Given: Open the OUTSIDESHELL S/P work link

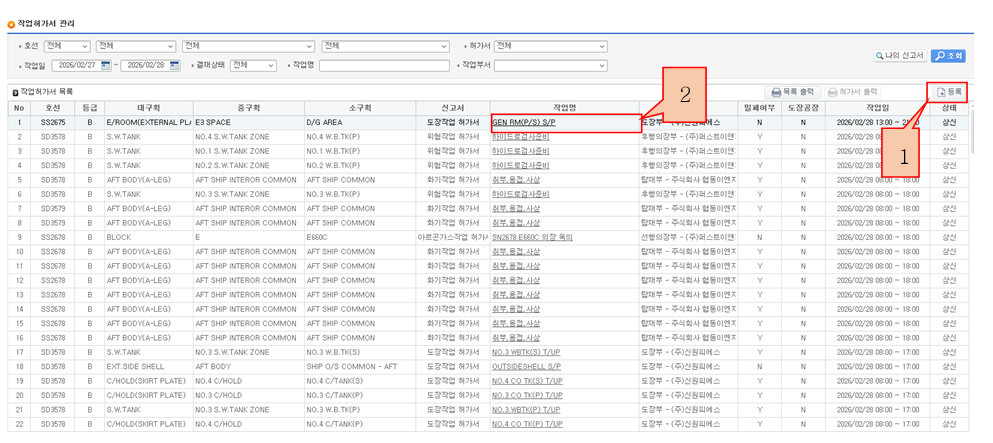Looking at the screenshot, I should (x=527, y=367).
